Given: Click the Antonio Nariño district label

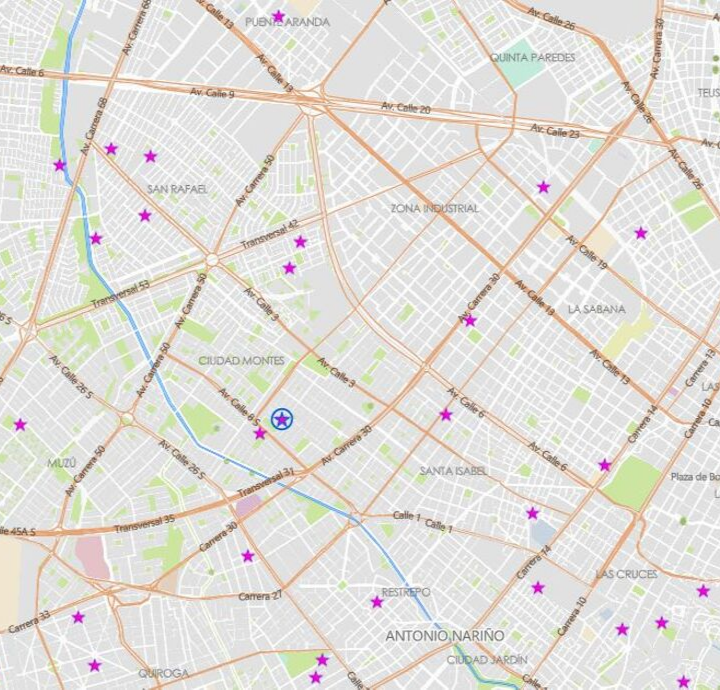Looking at the screenshot, I should pos(445,636).
